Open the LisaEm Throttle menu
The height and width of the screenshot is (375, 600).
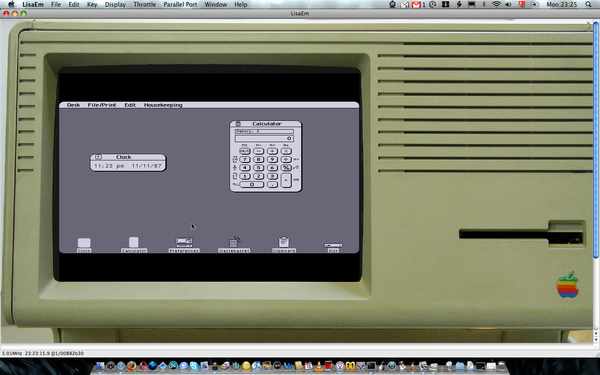pyautogui.click(x=145, y=5)
